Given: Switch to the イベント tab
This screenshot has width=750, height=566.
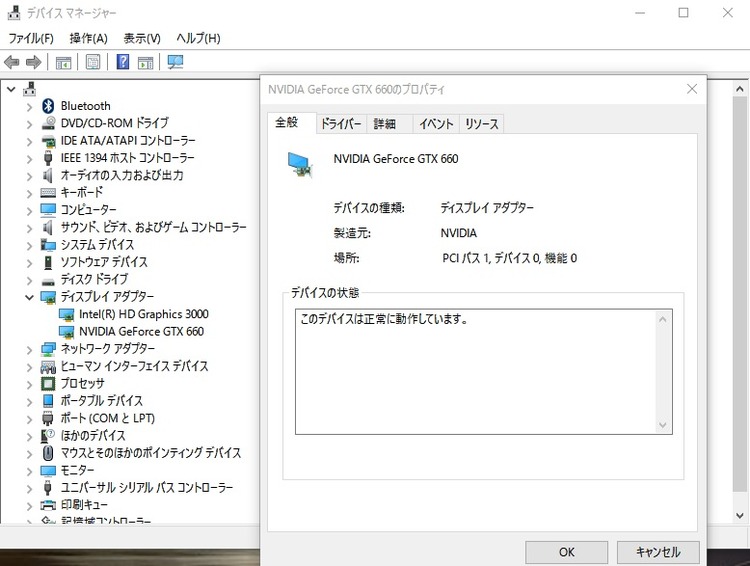Looking at the screenshot, I should (x=436, y=124).
